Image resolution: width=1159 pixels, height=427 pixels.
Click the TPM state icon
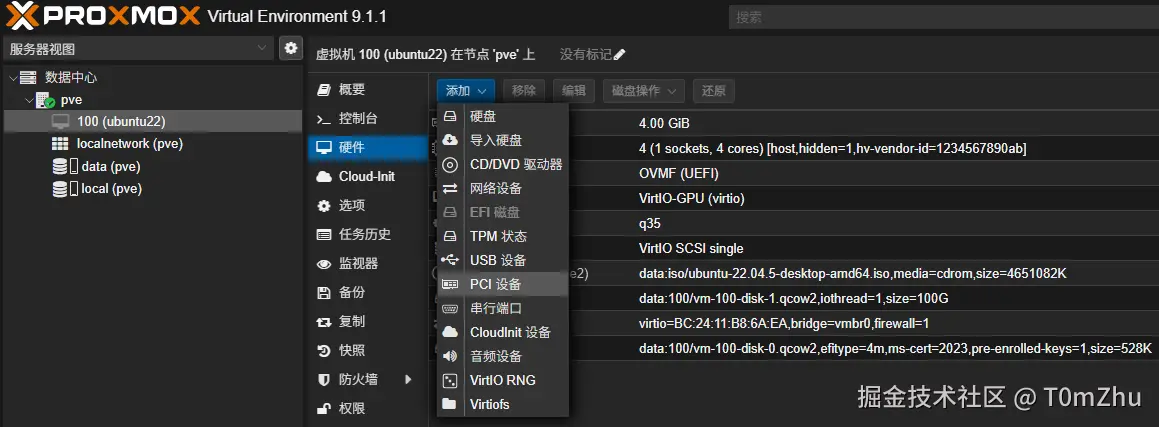point(450,236)
